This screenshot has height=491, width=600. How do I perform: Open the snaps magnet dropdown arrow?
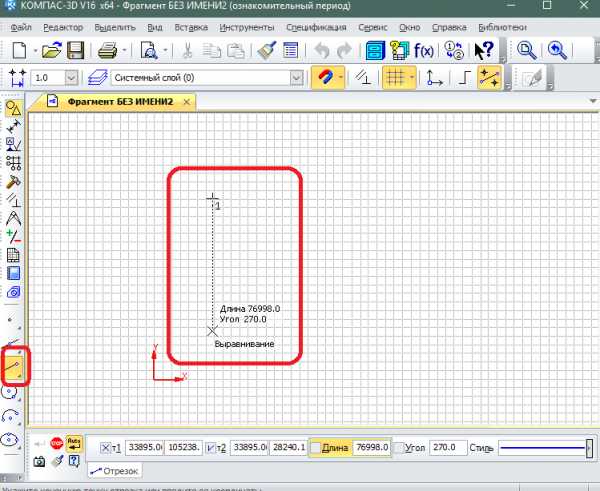tap(341, 78)
